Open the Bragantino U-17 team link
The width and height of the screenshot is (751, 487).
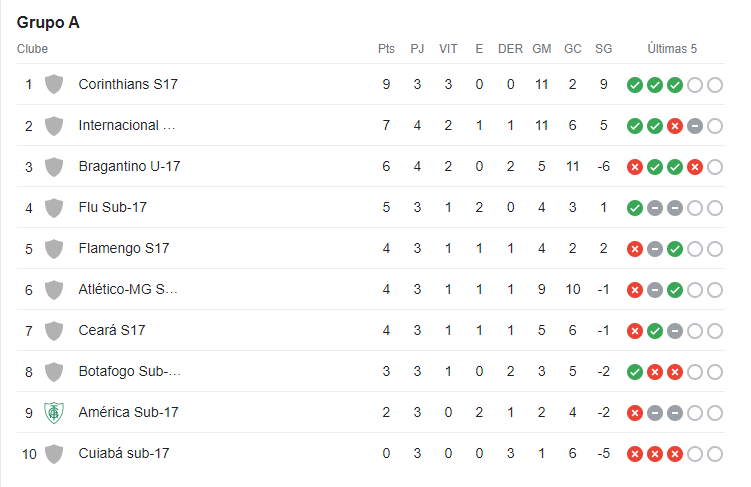[x=129, y=166]
